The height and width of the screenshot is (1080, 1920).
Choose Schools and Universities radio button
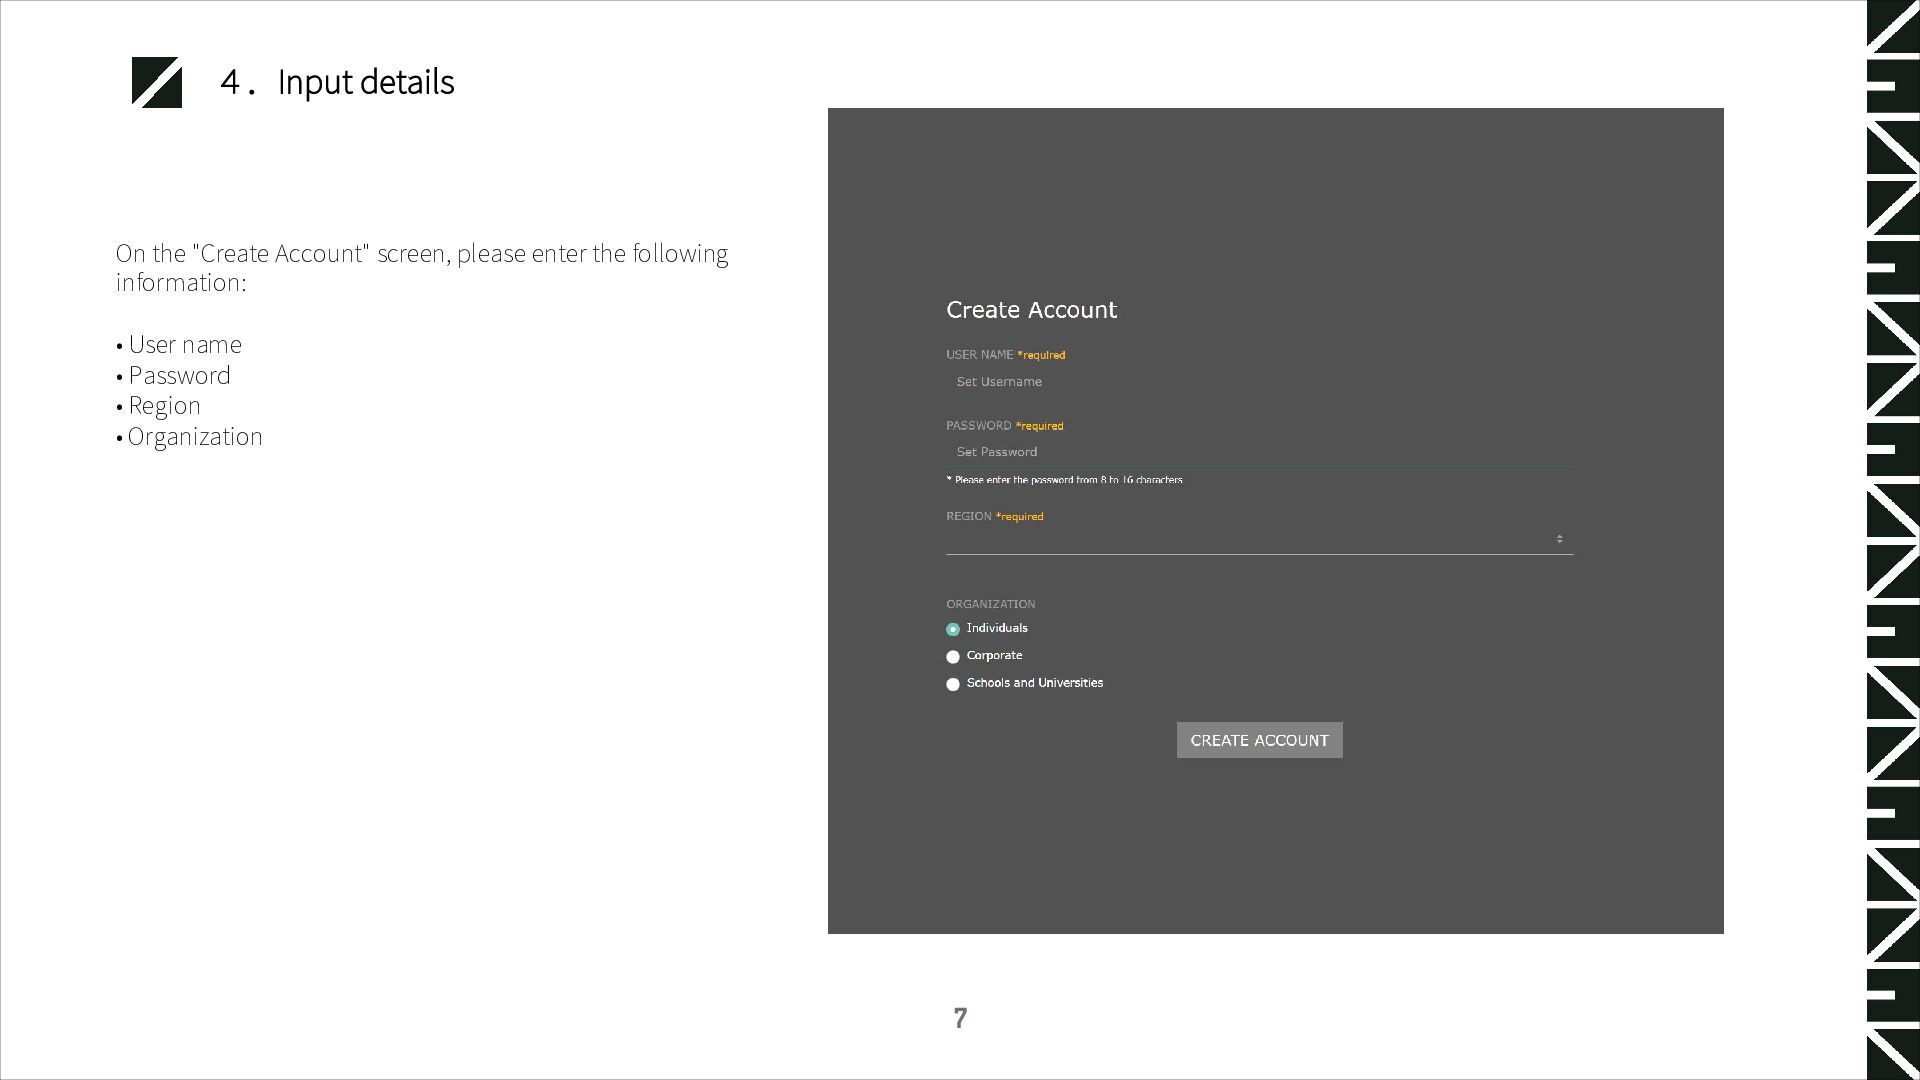point(953,684)
